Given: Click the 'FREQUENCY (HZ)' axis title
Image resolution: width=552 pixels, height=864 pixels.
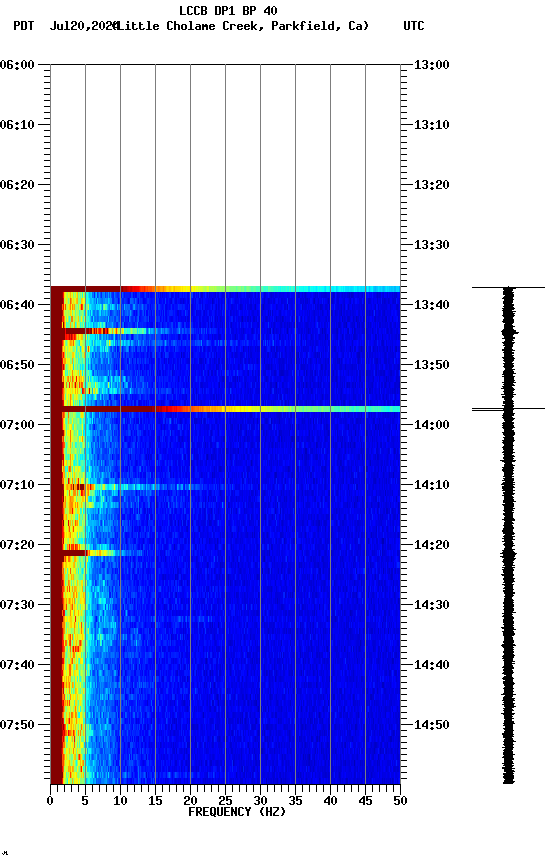Looking at the screenshot, I should (x=237, y=812).
